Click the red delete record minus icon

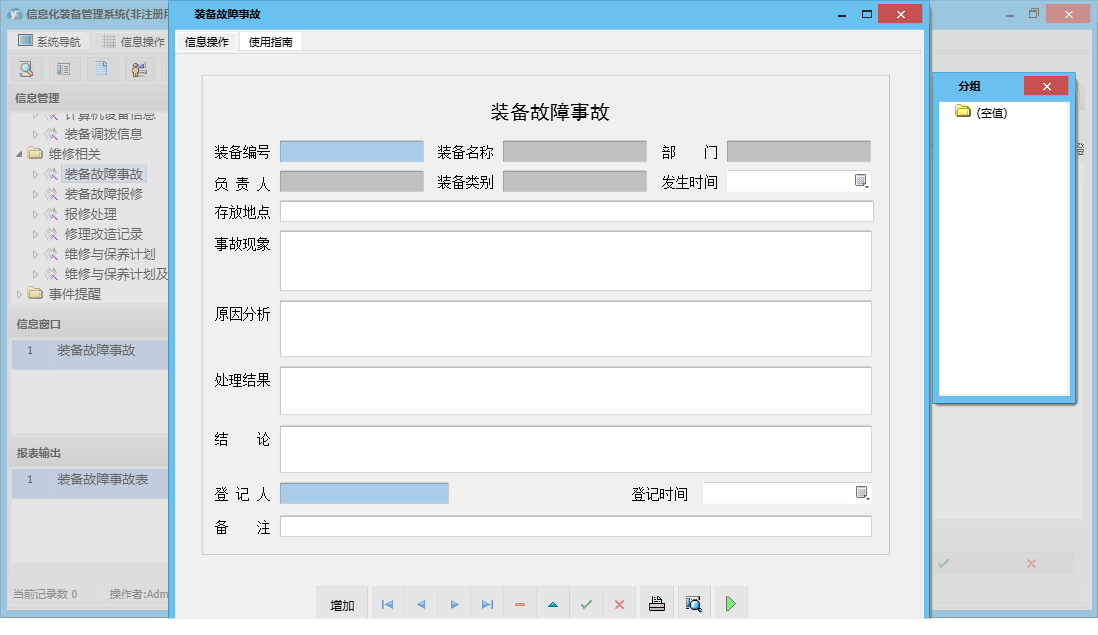[x=520, y=602]
